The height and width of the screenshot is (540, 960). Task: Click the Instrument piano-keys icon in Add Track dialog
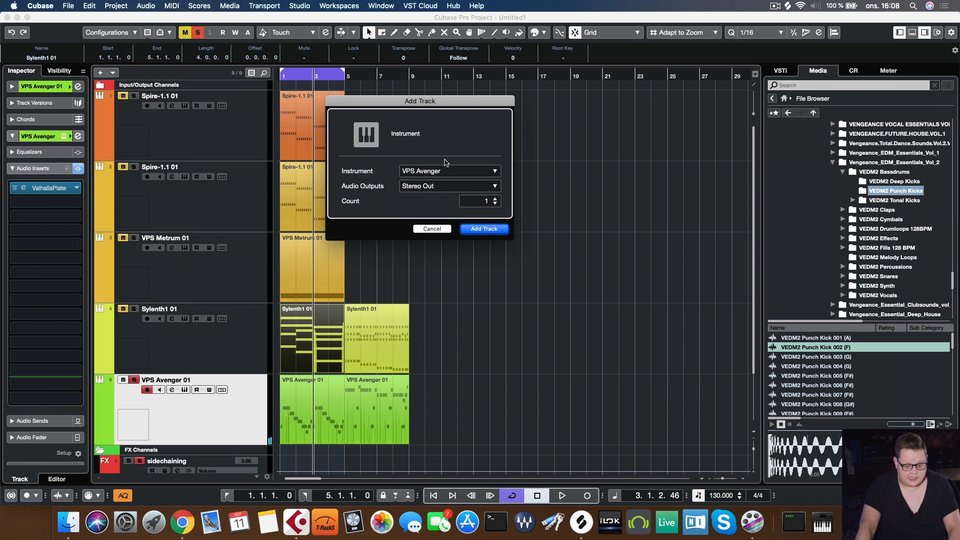(x=366, y=135)
